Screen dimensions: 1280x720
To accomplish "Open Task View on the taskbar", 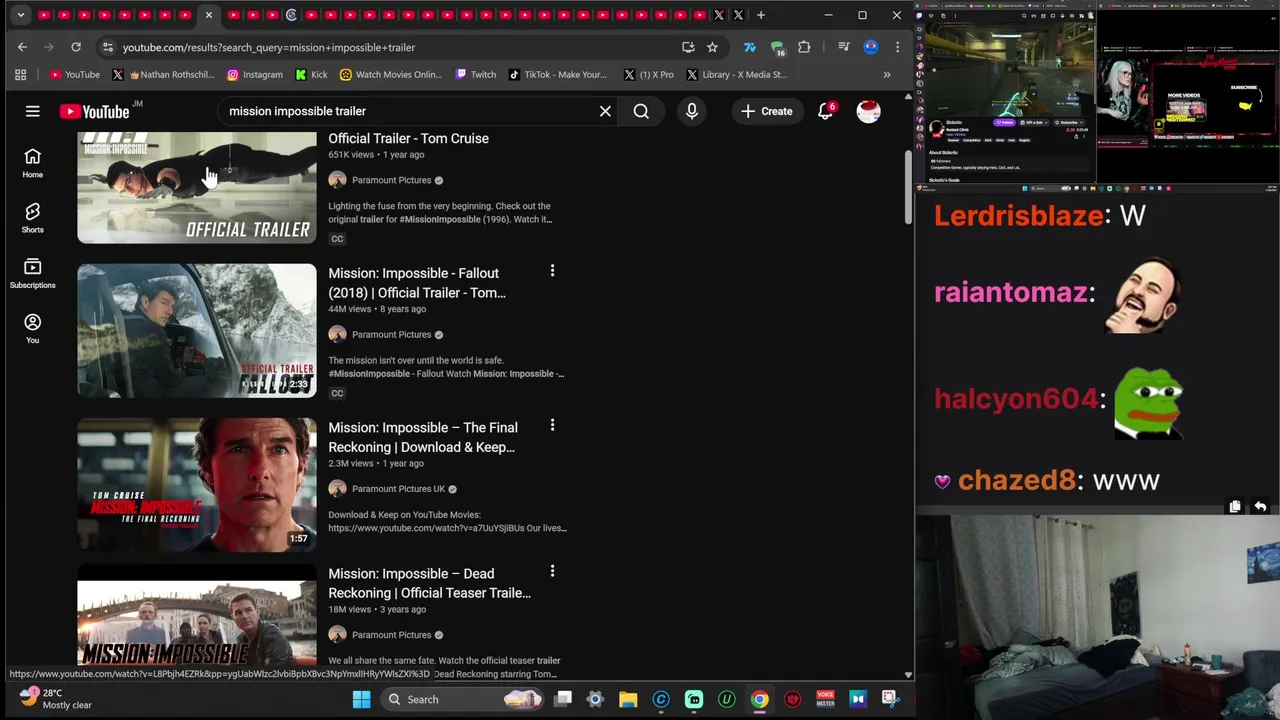I will (x=563, y=699).
